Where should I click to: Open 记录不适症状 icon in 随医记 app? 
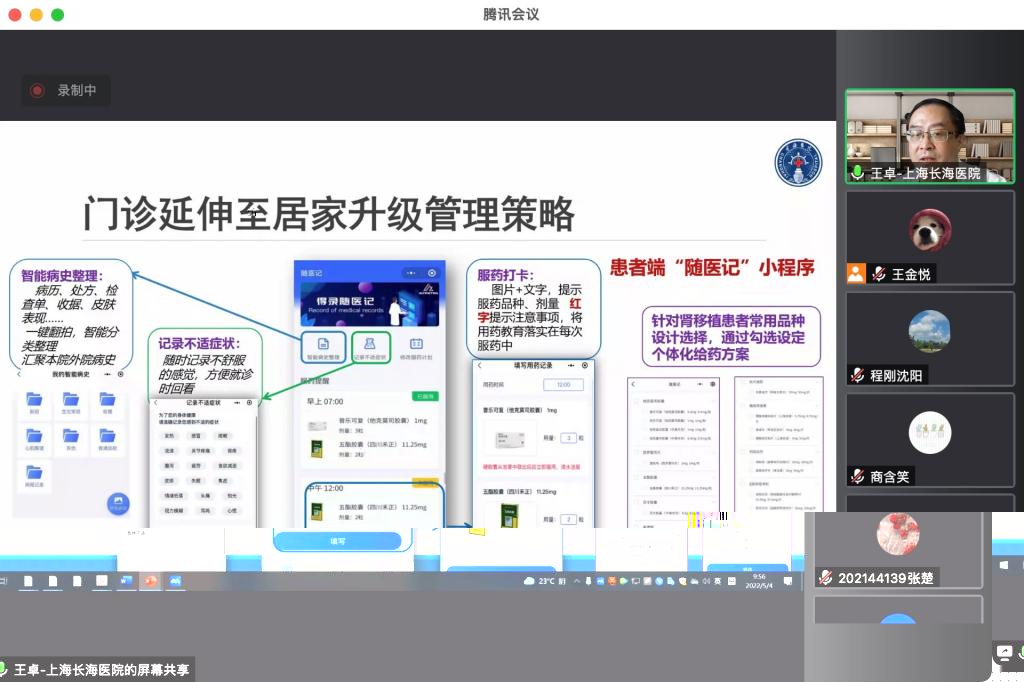click(370, 347)
